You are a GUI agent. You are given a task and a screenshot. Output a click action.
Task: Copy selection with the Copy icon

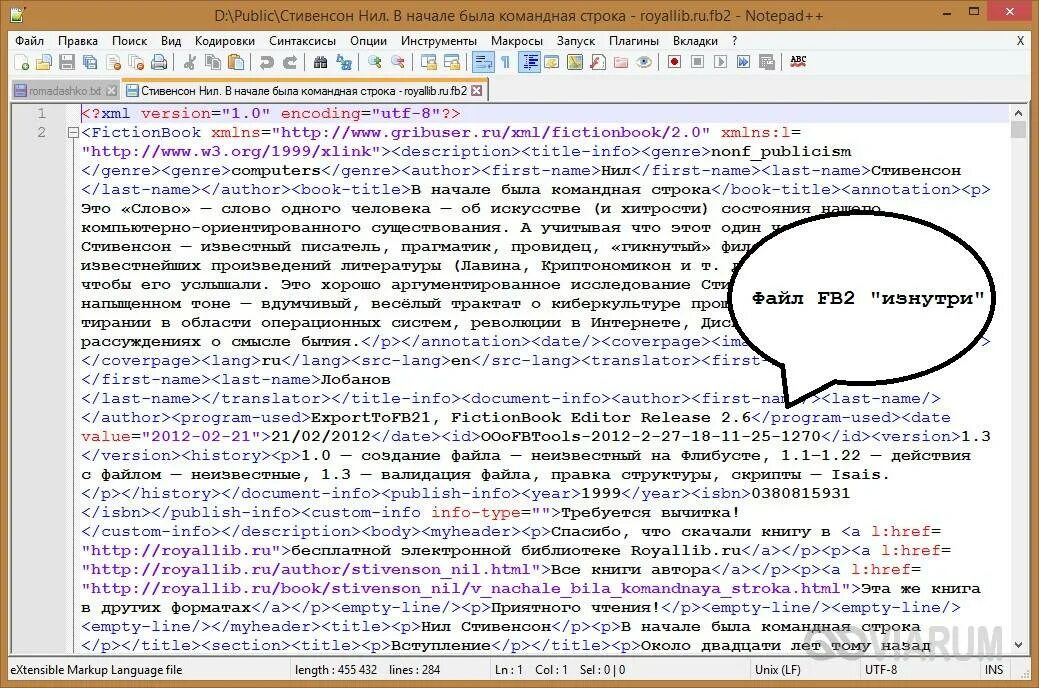coord(213,62)
